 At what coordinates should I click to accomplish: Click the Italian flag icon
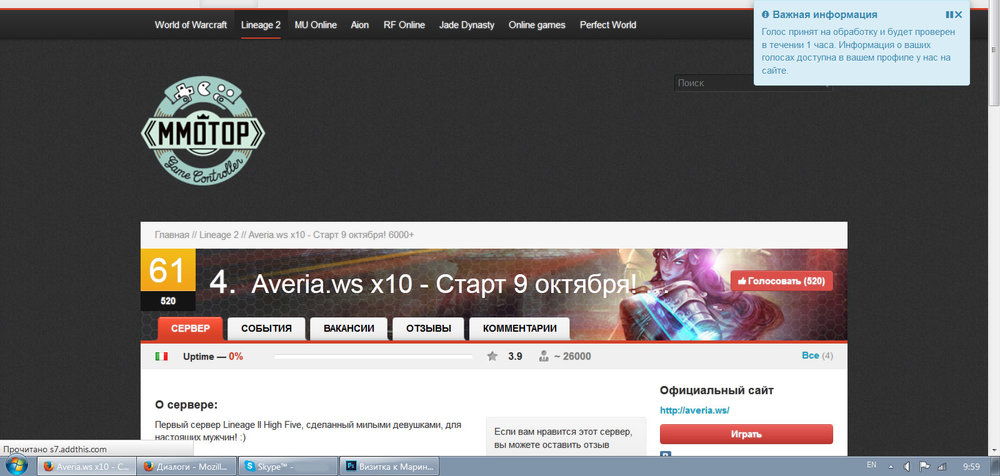click(x=161, y=356)
